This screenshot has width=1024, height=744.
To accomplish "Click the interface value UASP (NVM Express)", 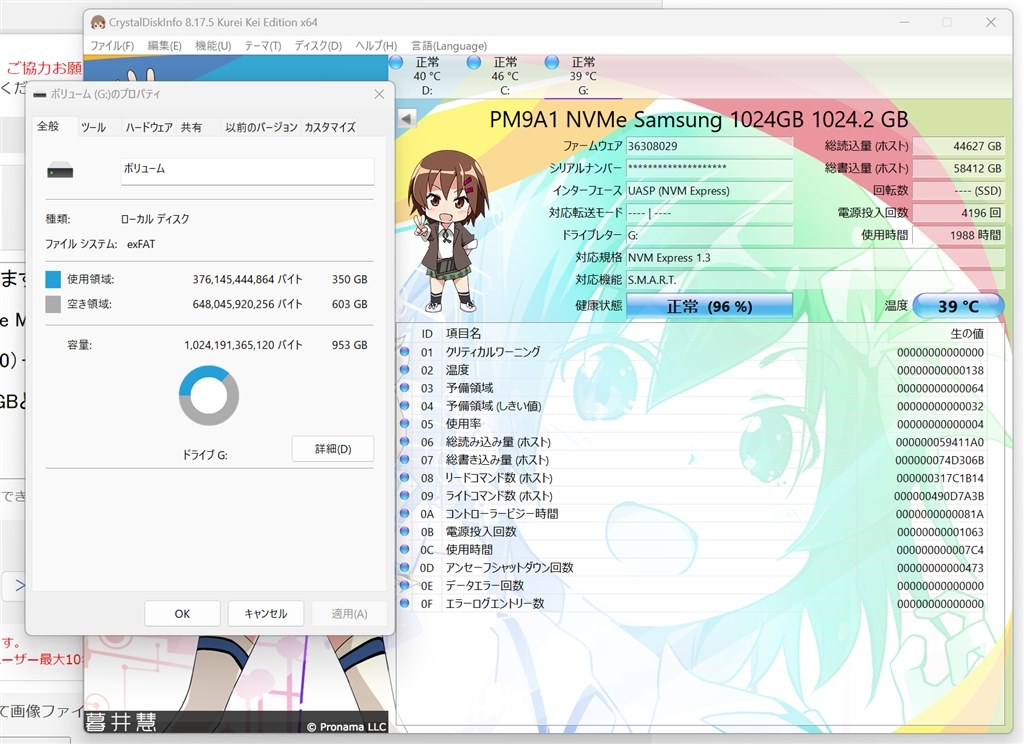I will point(709,191).
